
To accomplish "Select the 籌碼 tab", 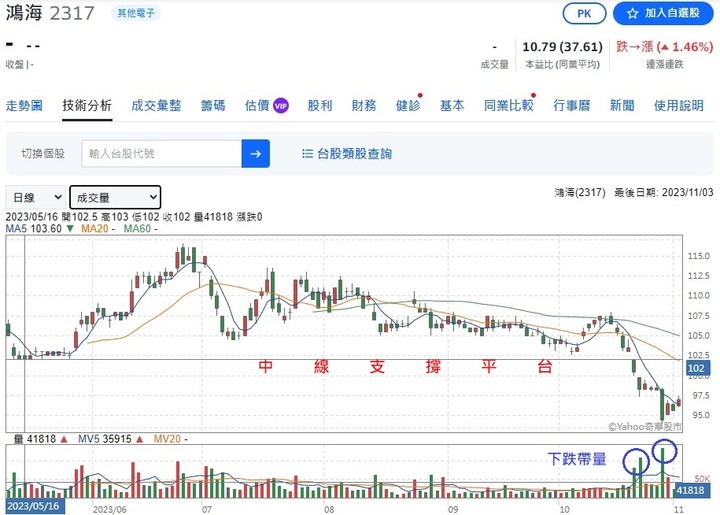I will [213, 105].
